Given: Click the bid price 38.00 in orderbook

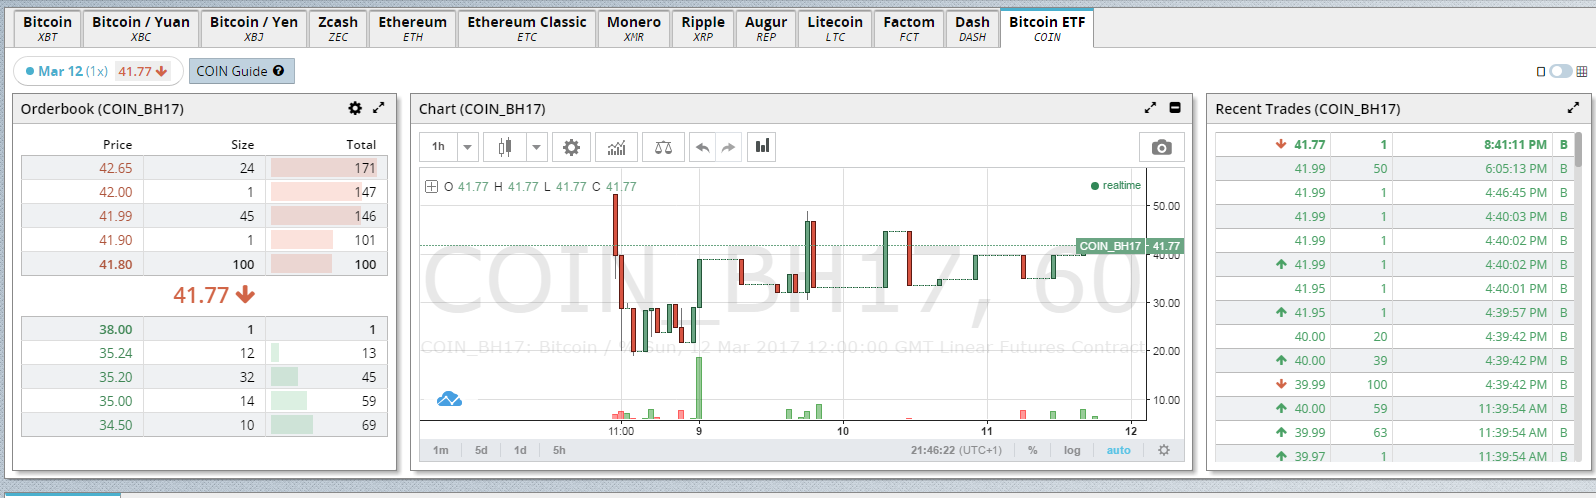Looking at the screenshot, I should (x=115, y=329).
